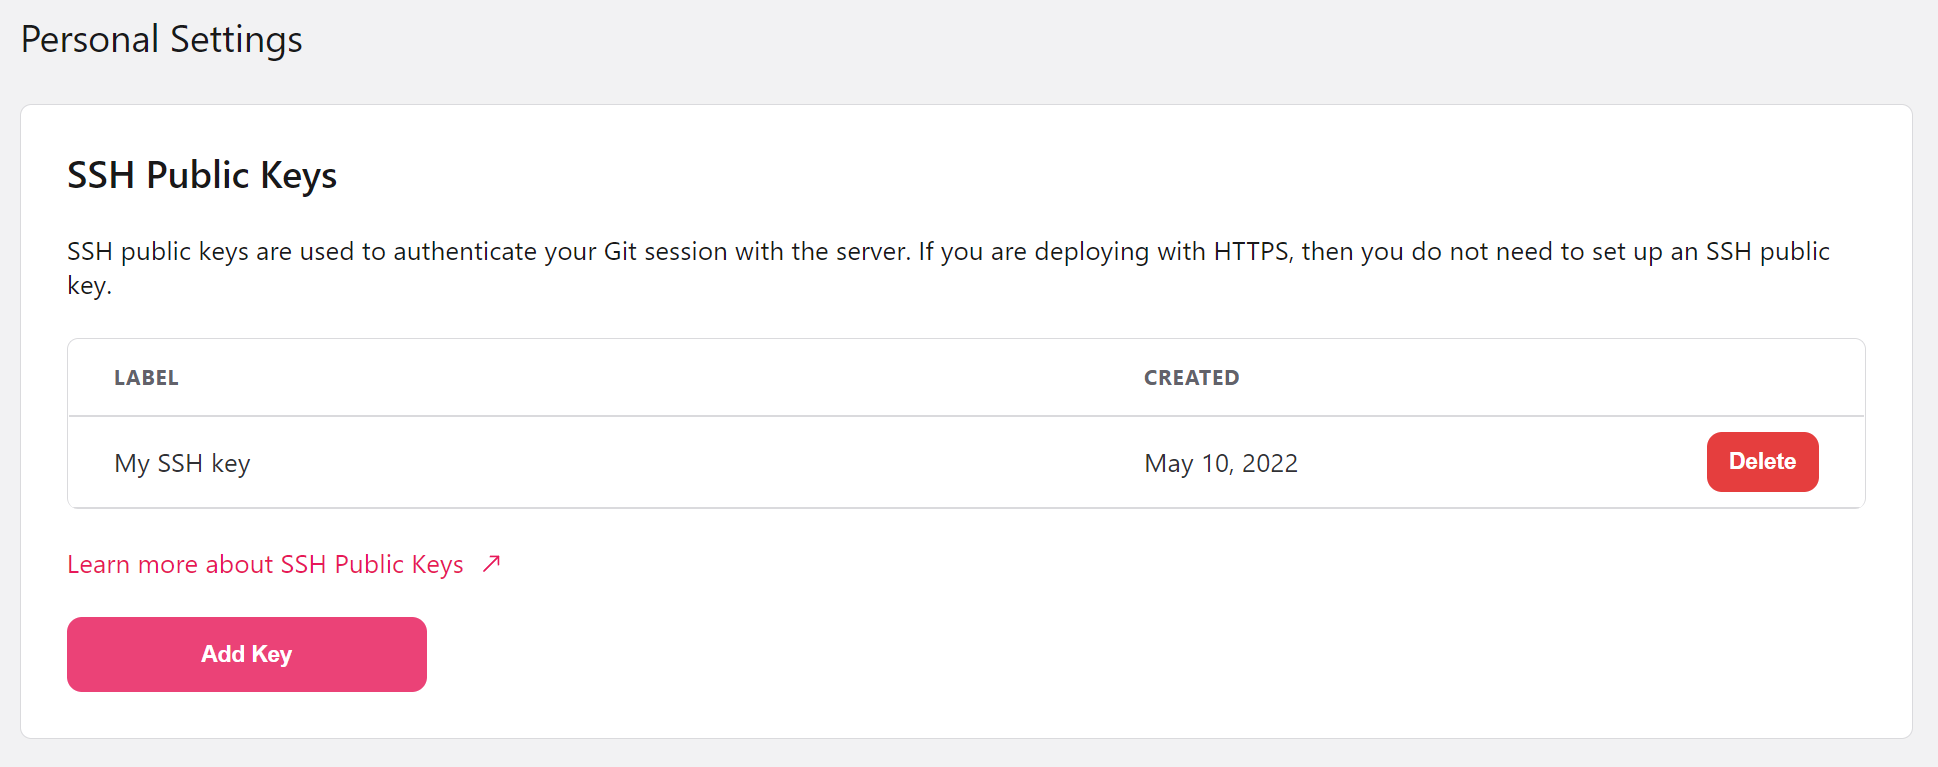Viewport: 1938px width, 767px height.
Task: Click the CREATED column header
Action: point(1191,378)
